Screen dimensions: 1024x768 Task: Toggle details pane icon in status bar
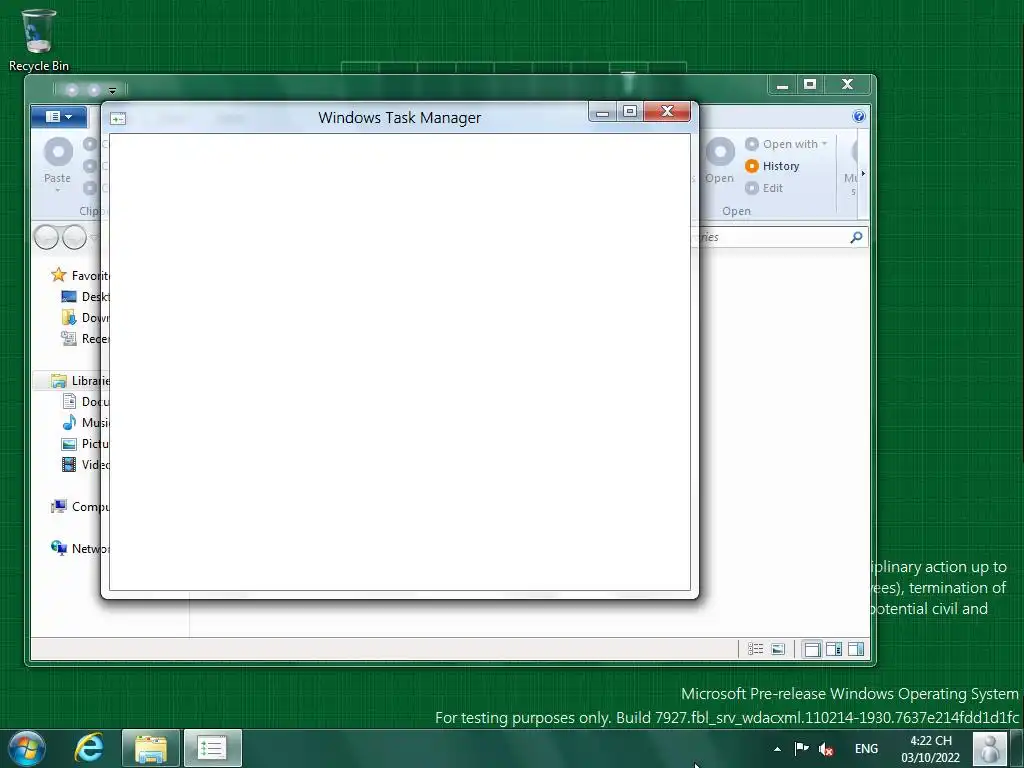pyautogui.click(x=834, y=648)
